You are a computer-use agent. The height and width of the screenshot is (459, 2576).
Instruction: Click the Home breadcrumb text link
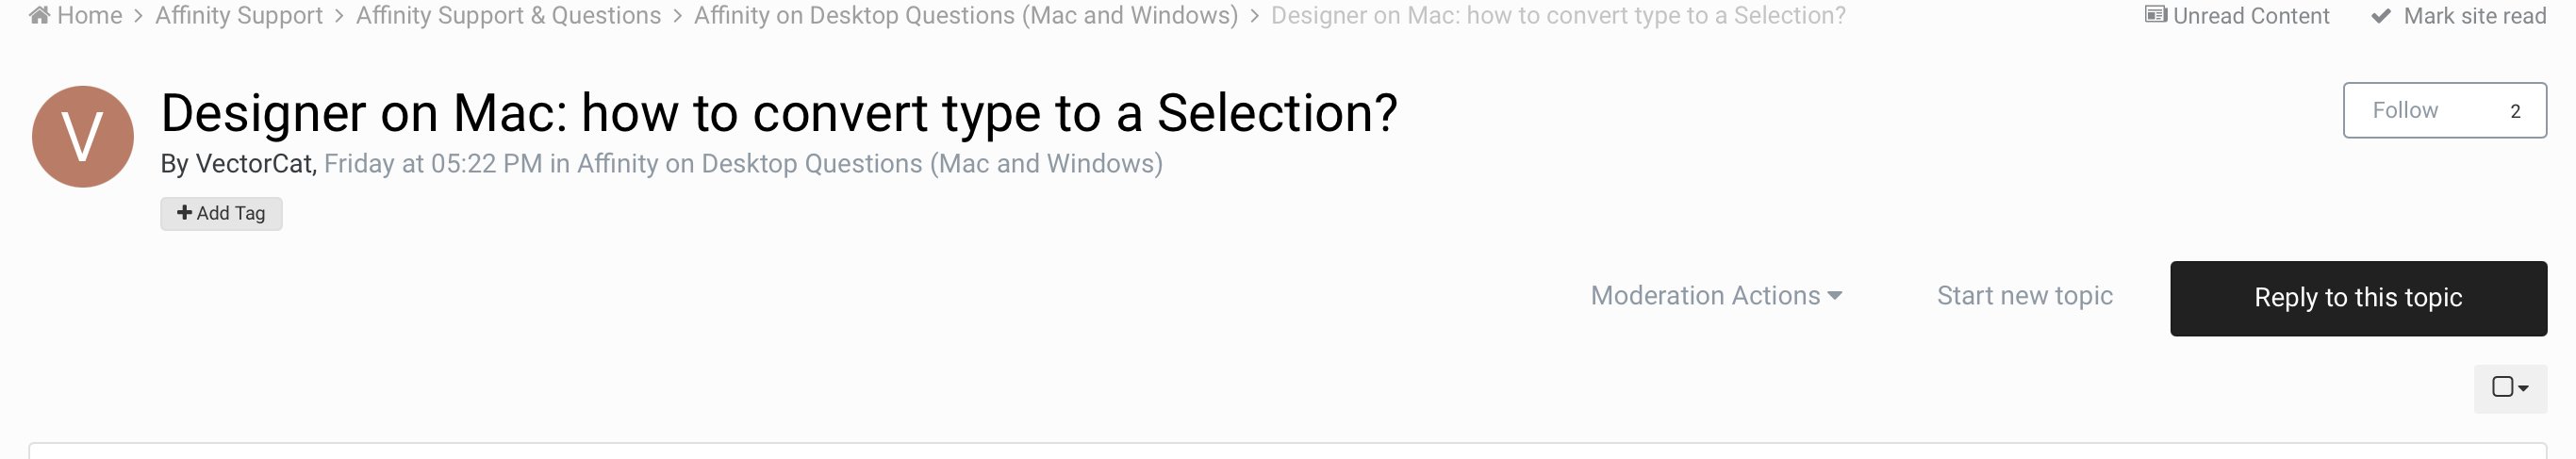[90, 16]
